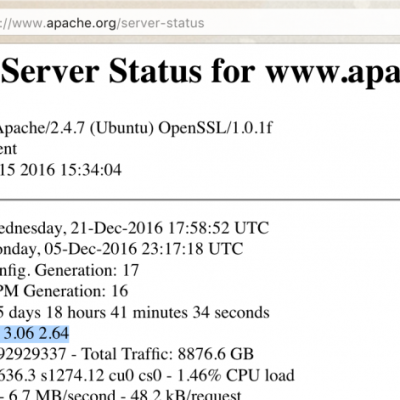Click the '15 2016 15:34:04' build time line

click(61, 170)
